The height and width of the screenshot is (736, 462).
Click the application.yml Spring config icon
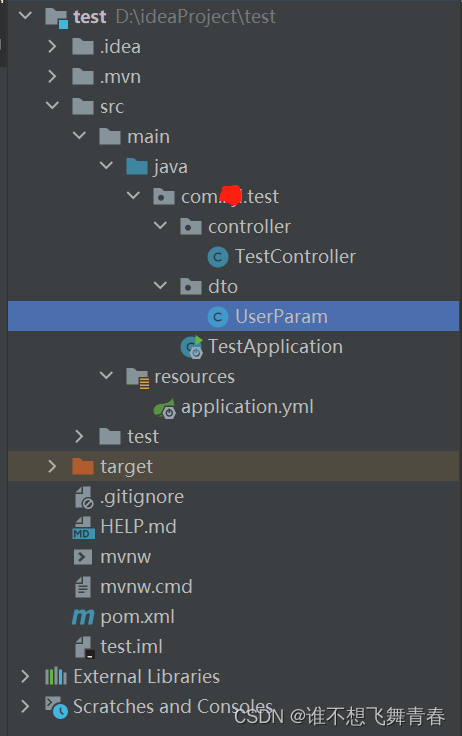(x=165, y=408)
